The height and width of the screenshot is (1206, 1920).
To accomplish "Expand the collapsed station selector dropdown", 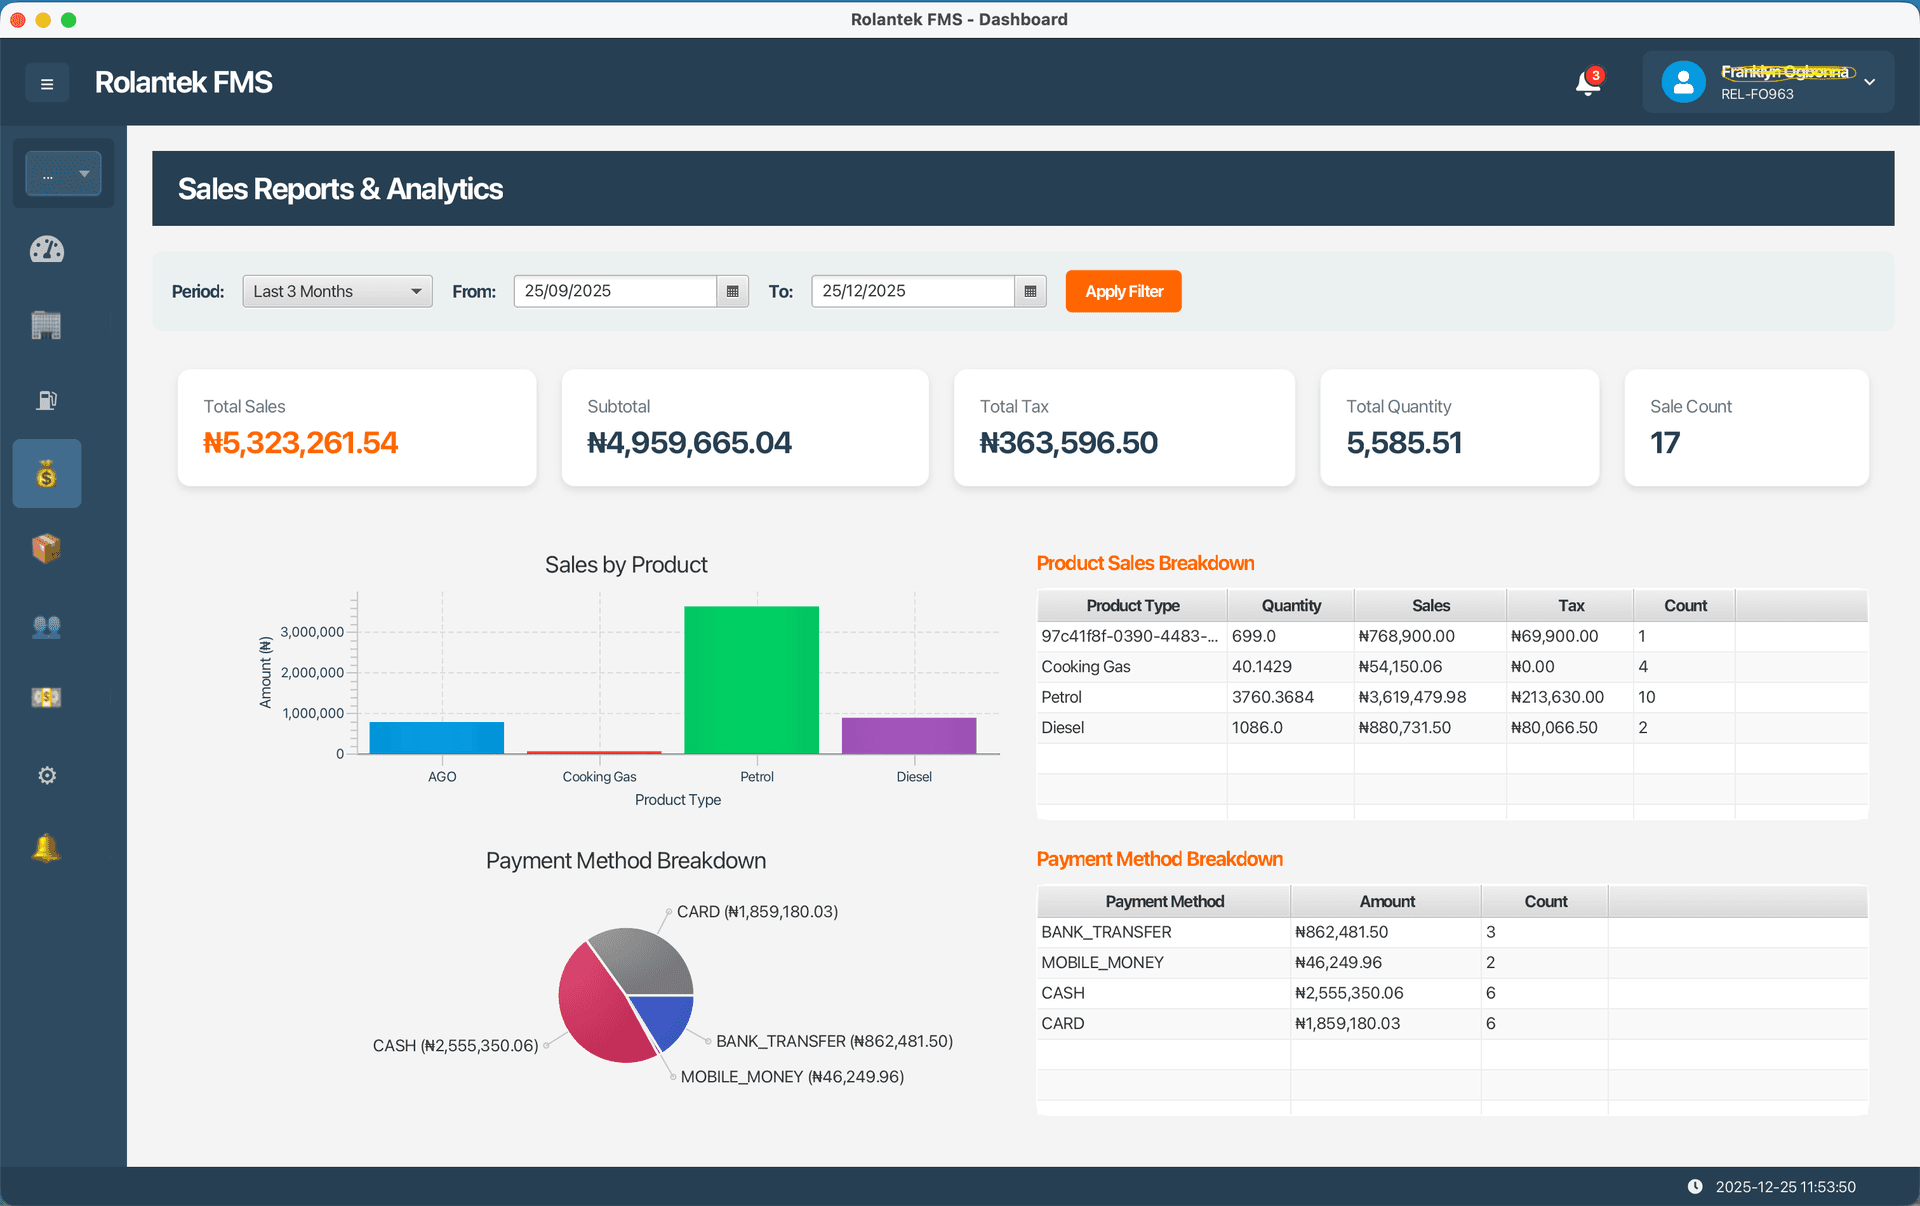I will tap(63, 173).
